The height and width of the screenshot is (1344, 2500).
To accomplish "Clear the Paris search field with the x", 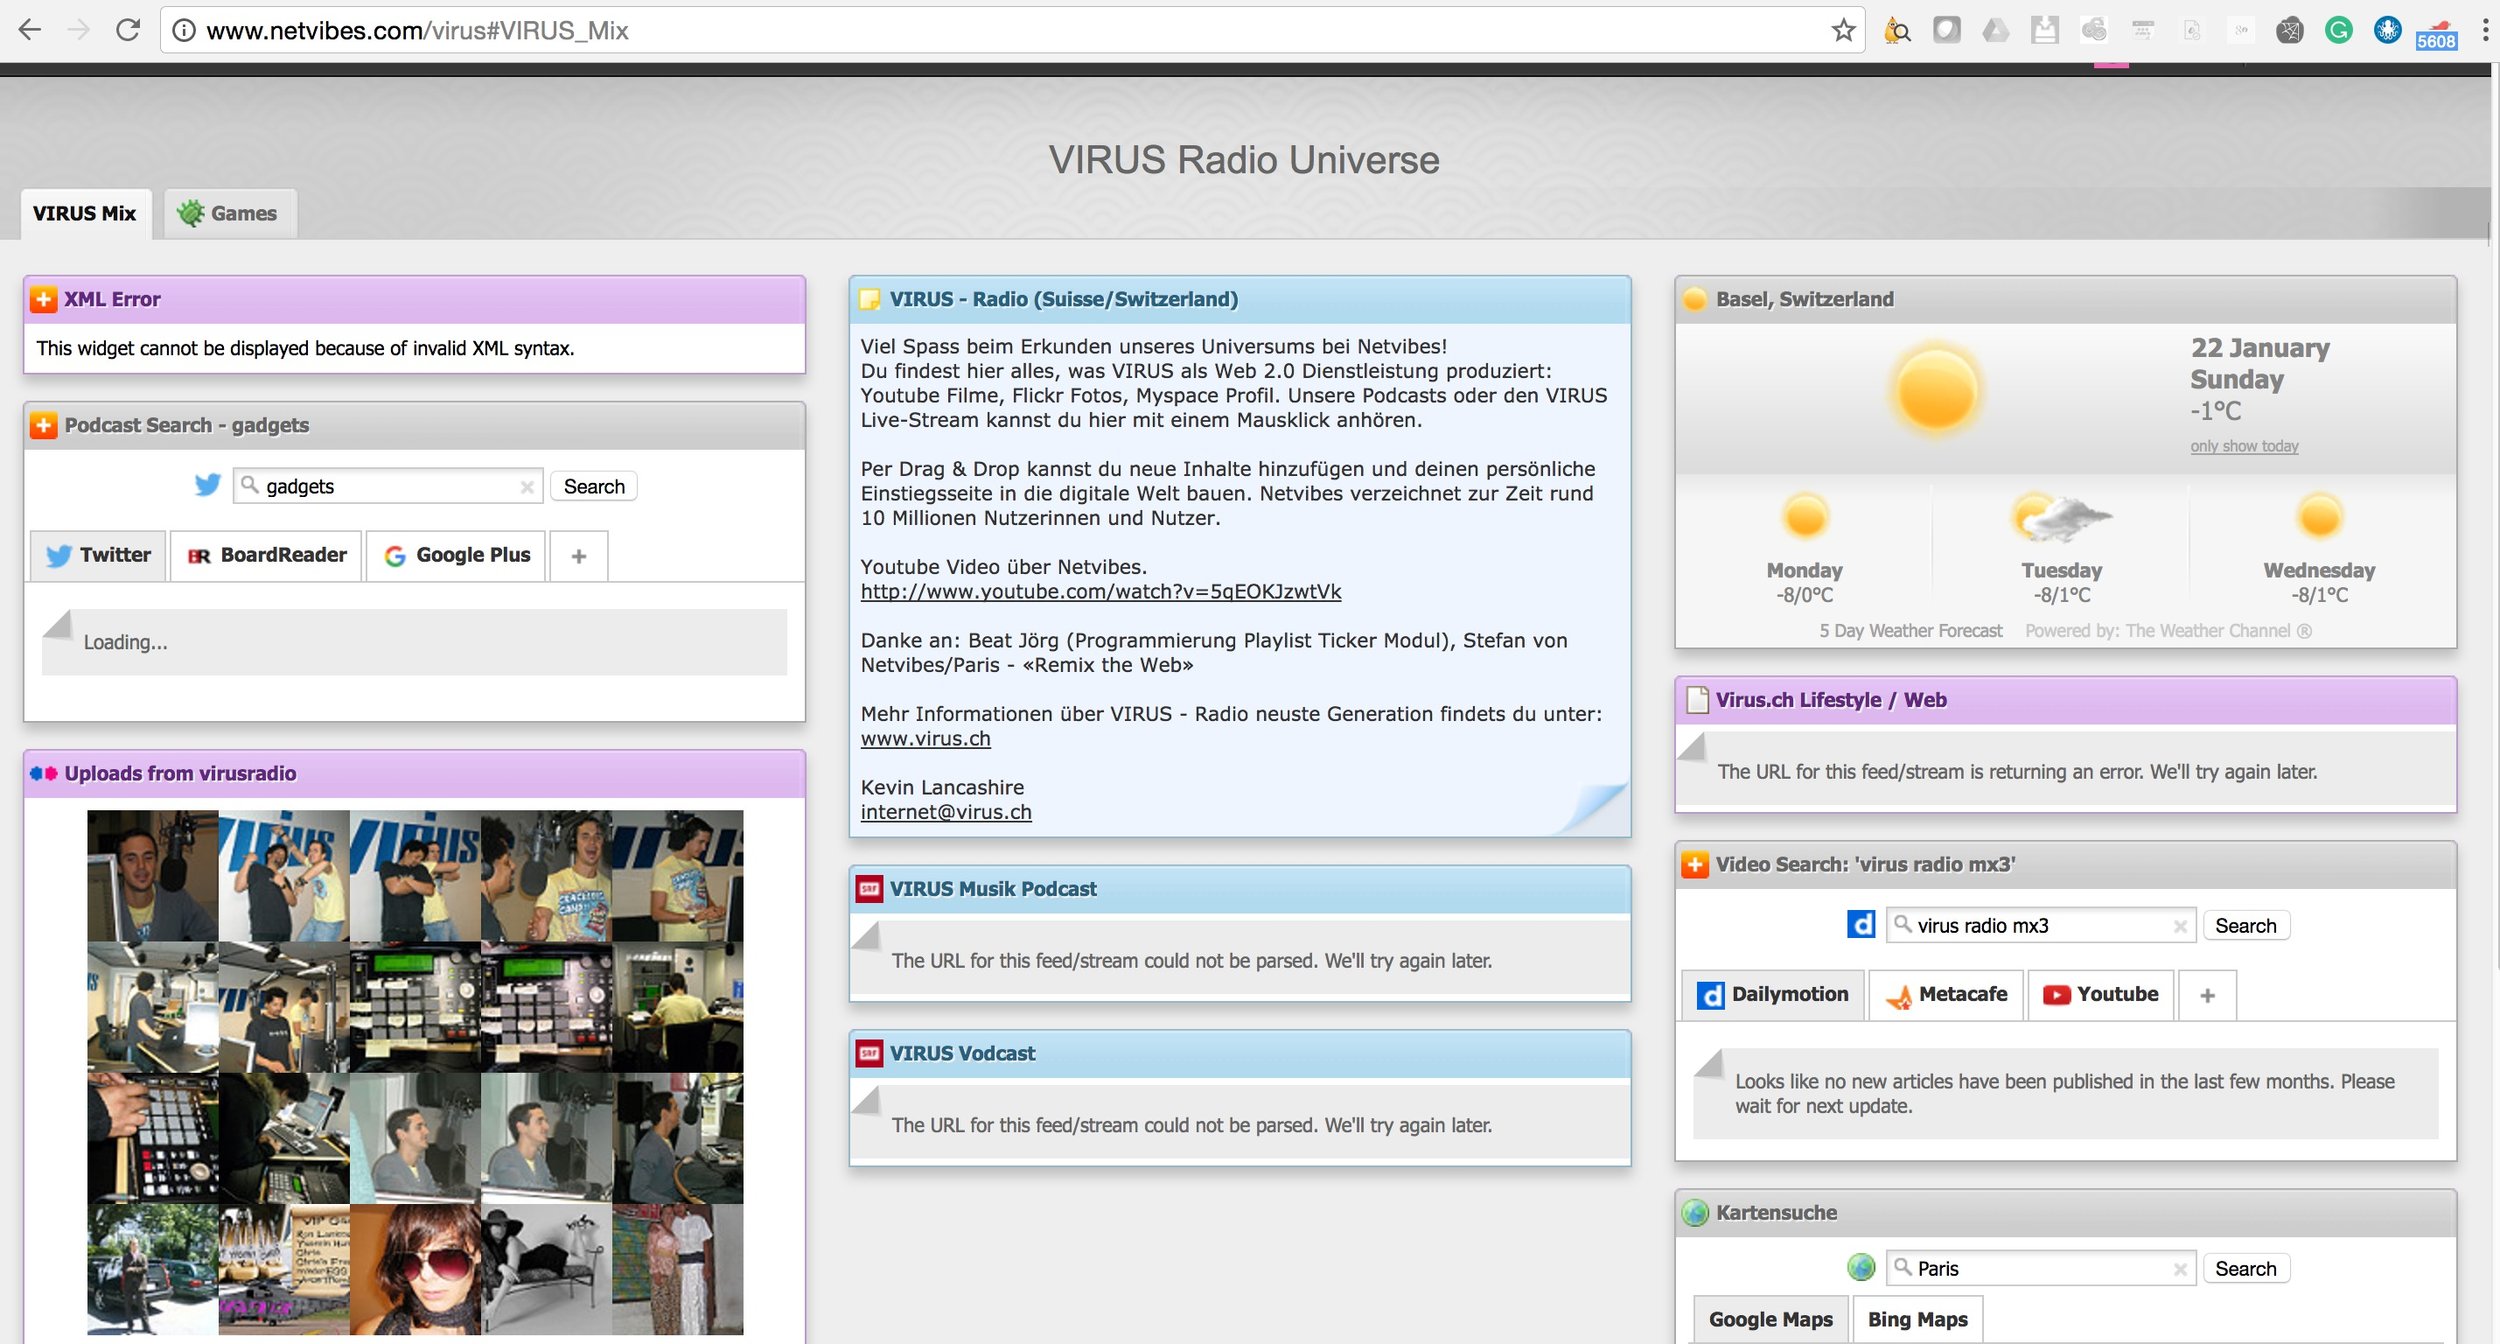I will click(x=2180, y=1270).
